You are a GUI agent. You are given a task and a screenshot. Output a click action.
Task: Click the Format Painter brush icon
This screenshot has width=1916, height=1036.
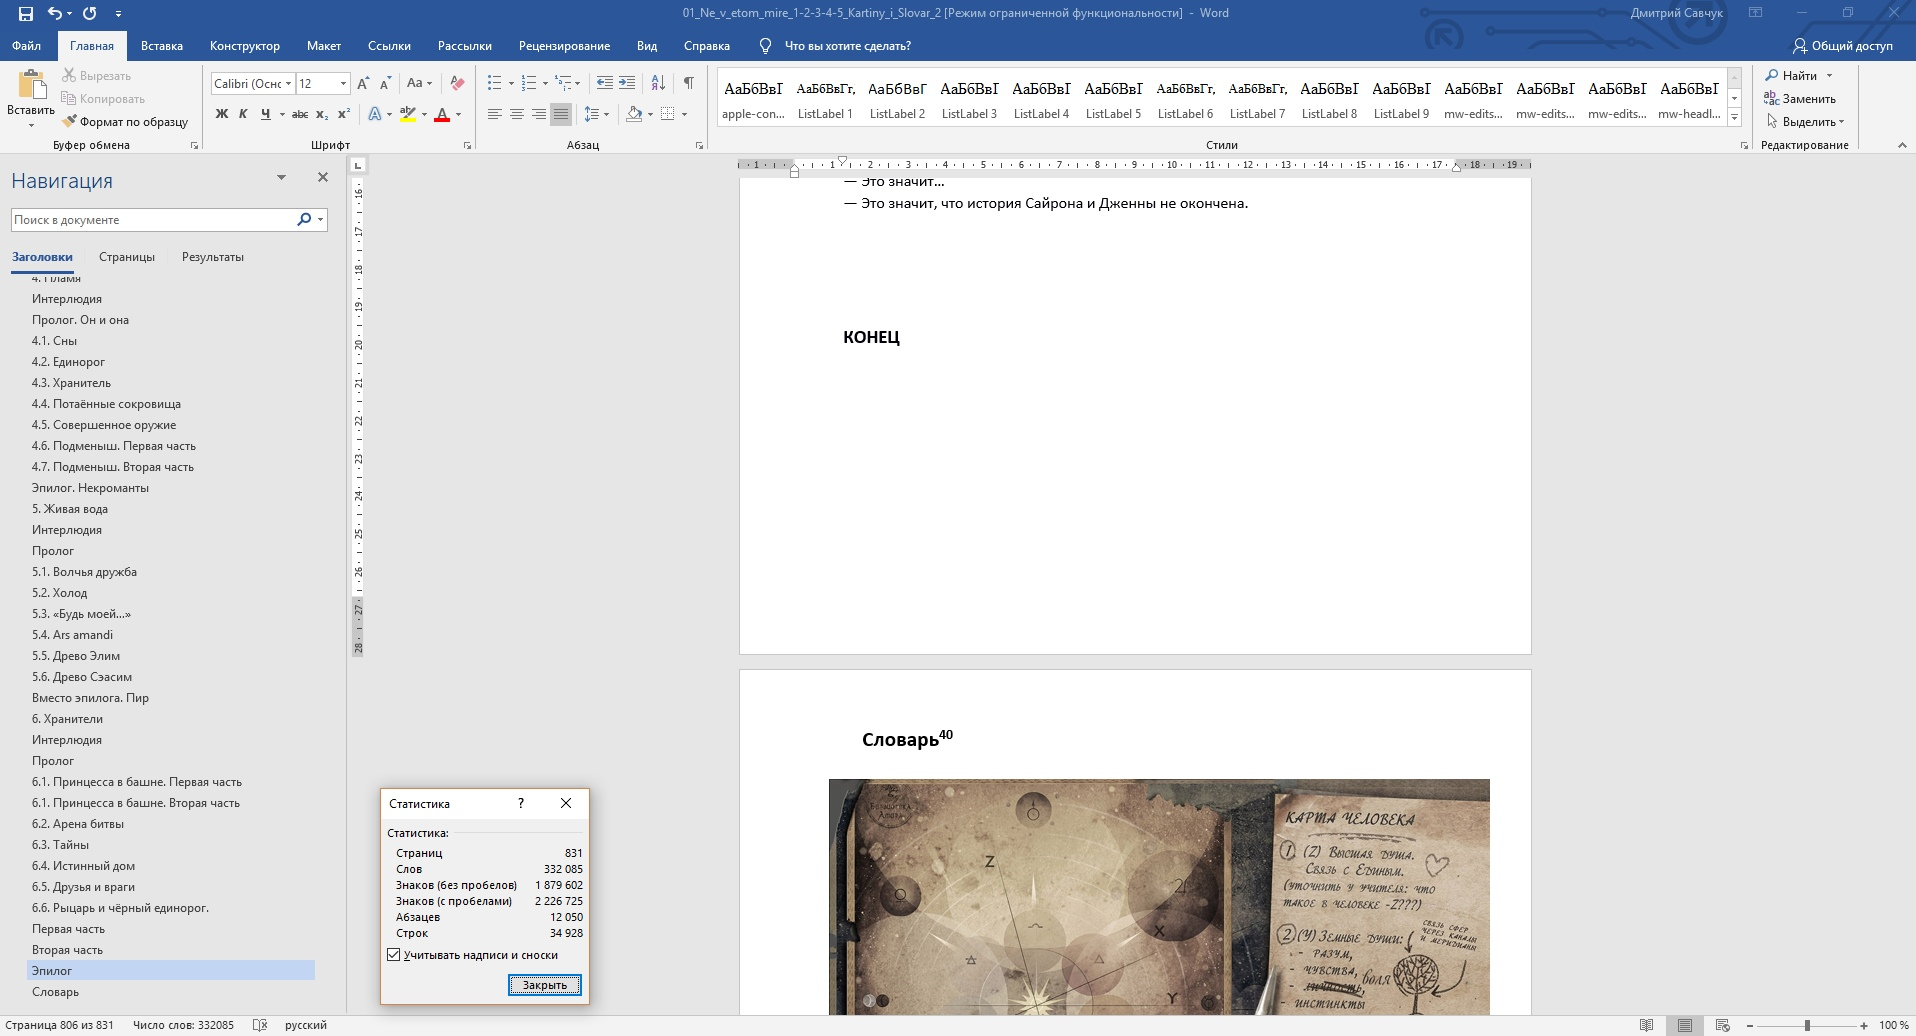69,122
